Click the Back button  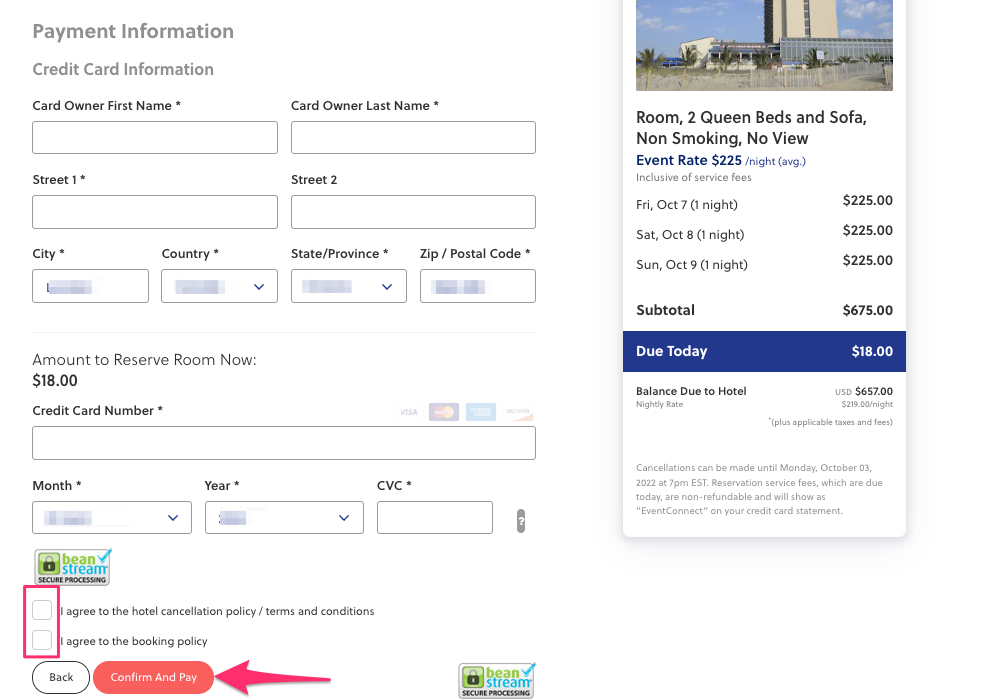(60, 677)
